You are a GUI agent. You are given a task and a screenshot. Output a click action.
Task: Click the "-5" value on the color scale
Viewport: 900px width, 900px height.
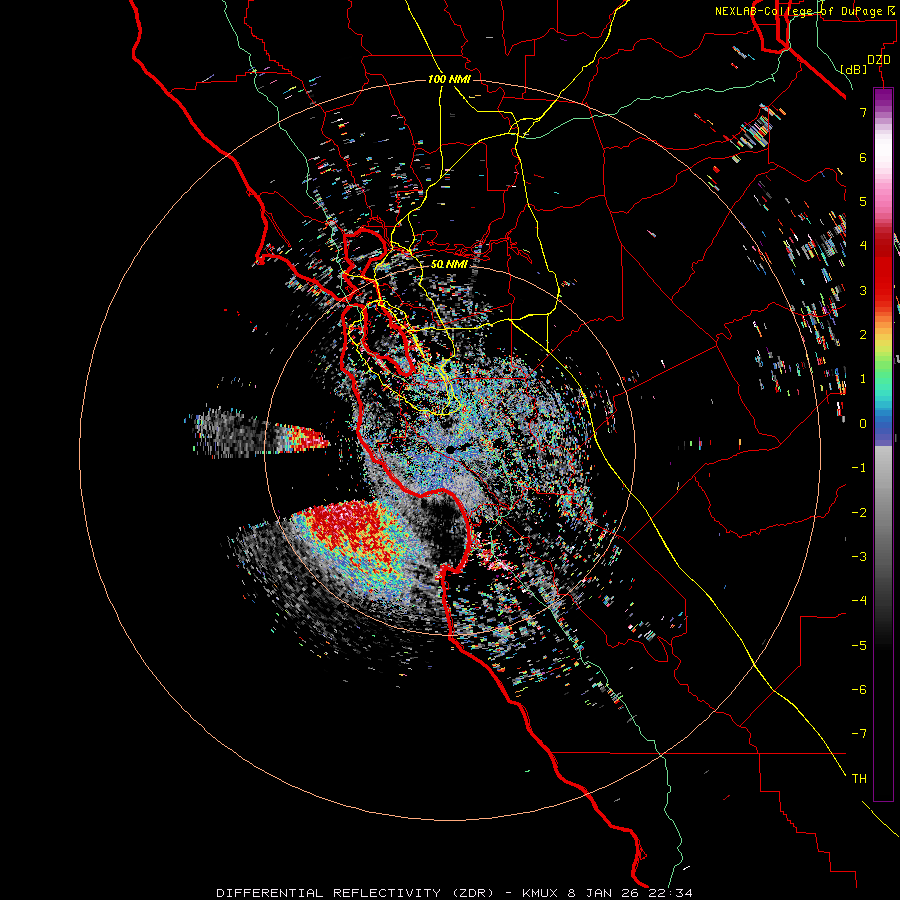tap(859, 646)
